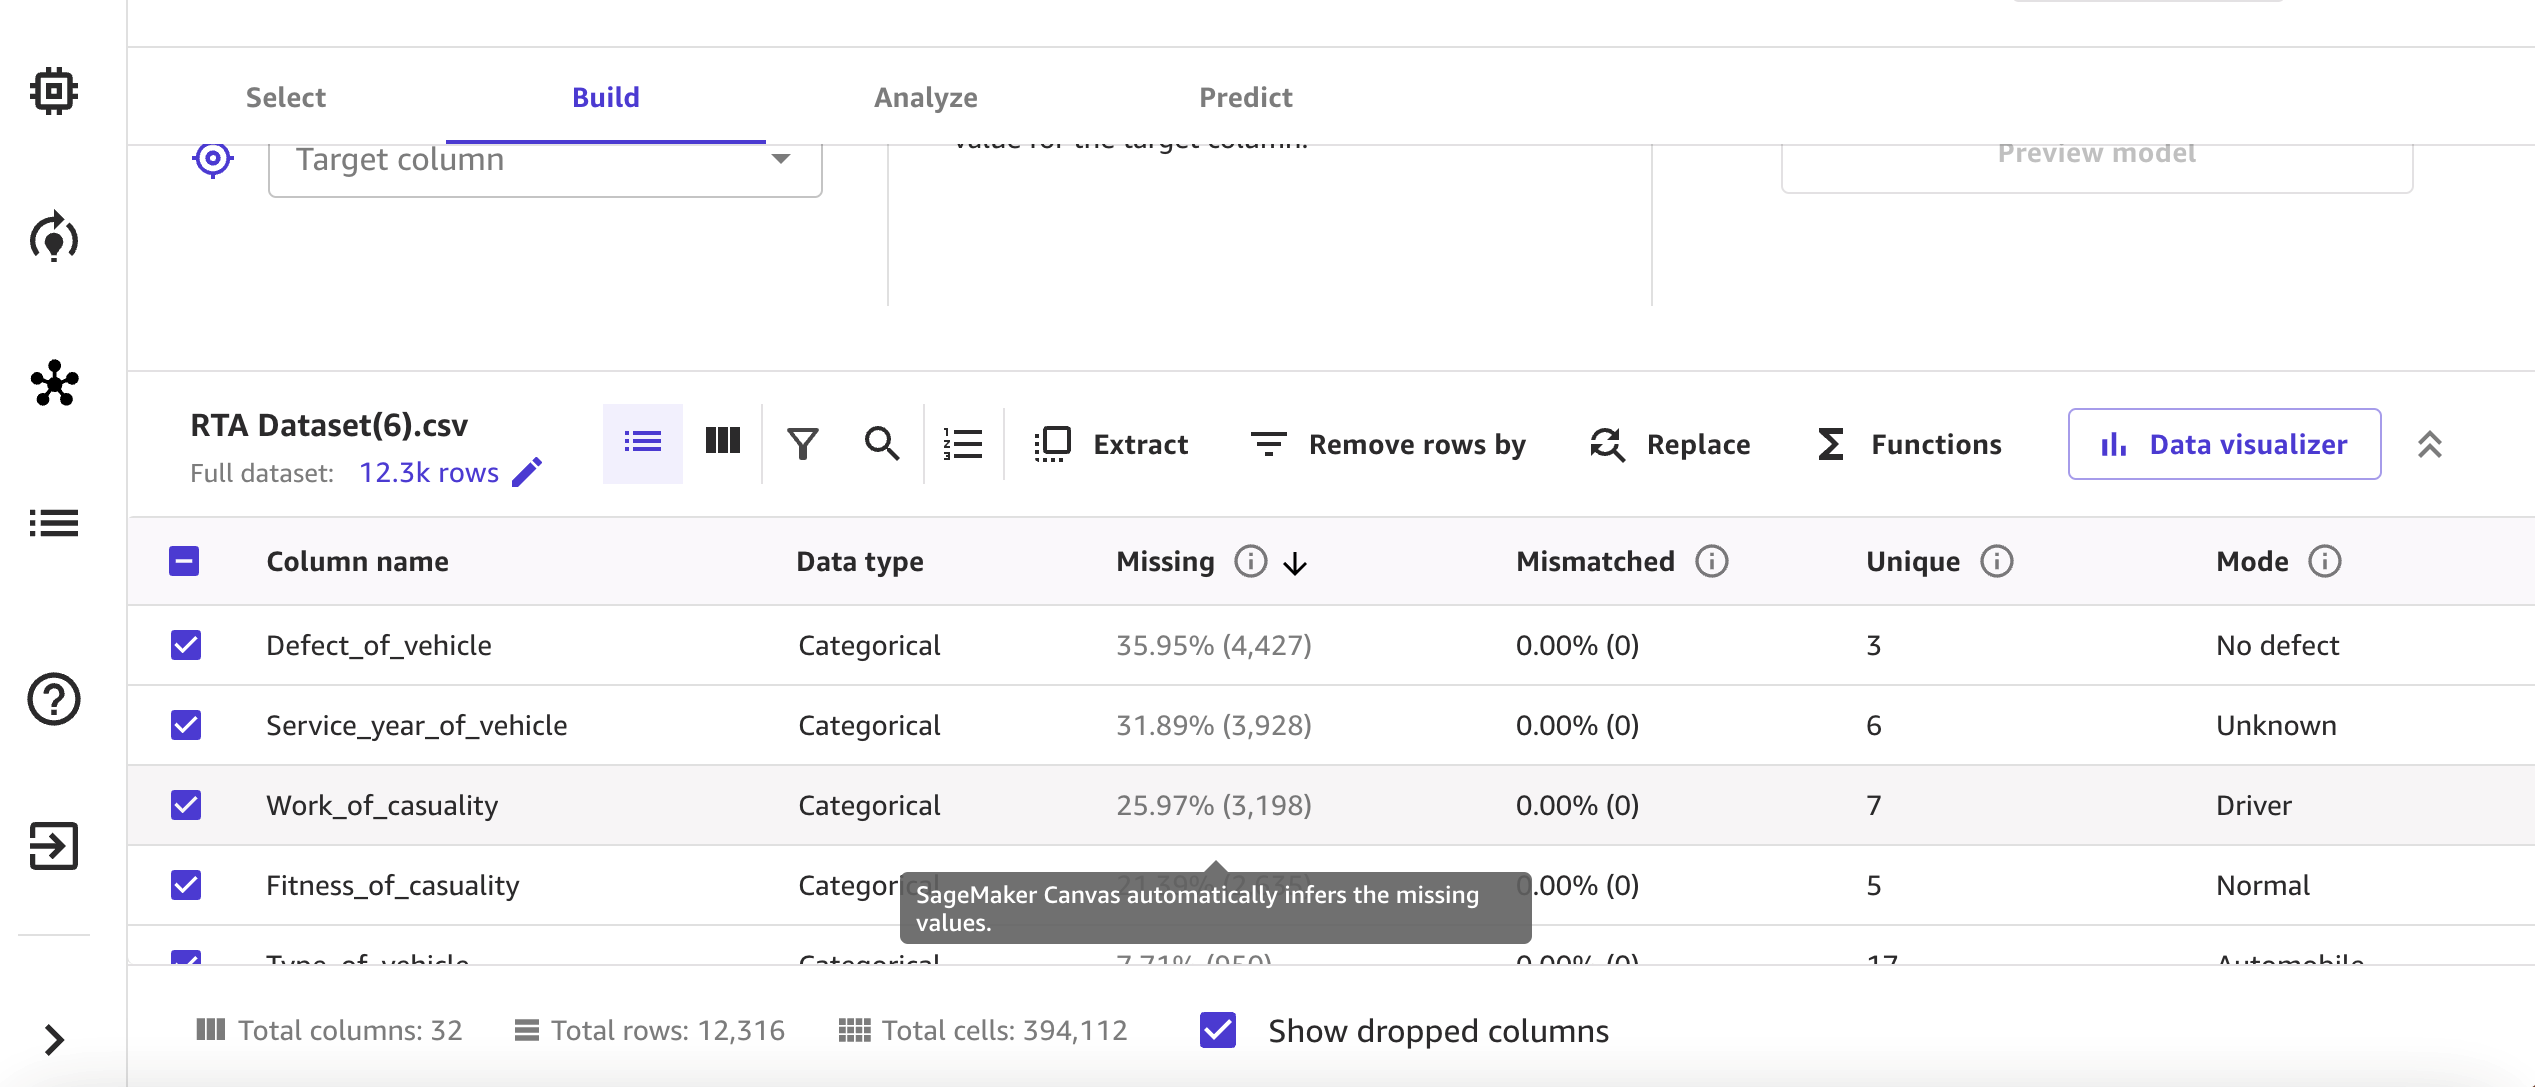Collapse toolbar with double chevron up
Screen dimensions: 2535x1087
2430,444
